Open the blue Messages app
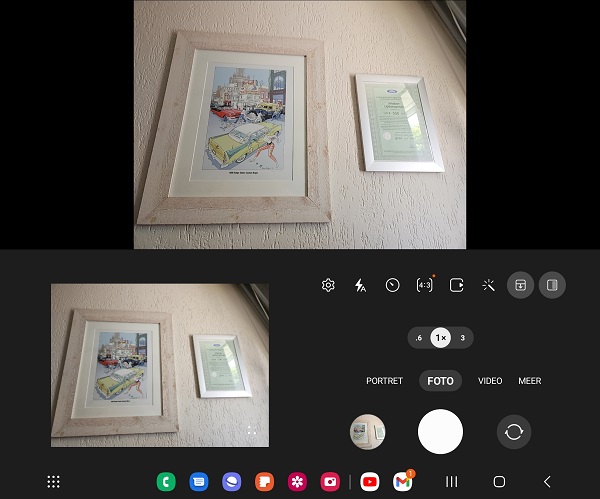Viewport: 600px width, 499px height. (199, 481)
